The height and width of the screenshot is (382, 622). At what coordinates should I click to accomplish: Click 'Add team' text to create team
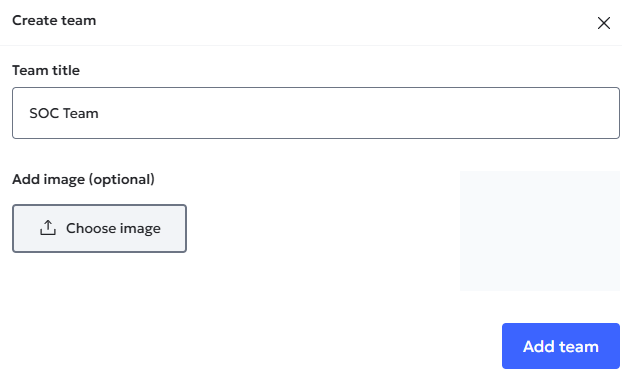tap(561, 347)
